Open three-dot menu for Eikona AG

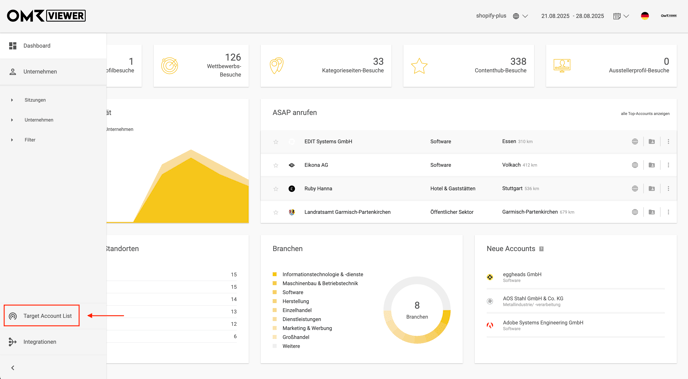click(x=668, y=165)
